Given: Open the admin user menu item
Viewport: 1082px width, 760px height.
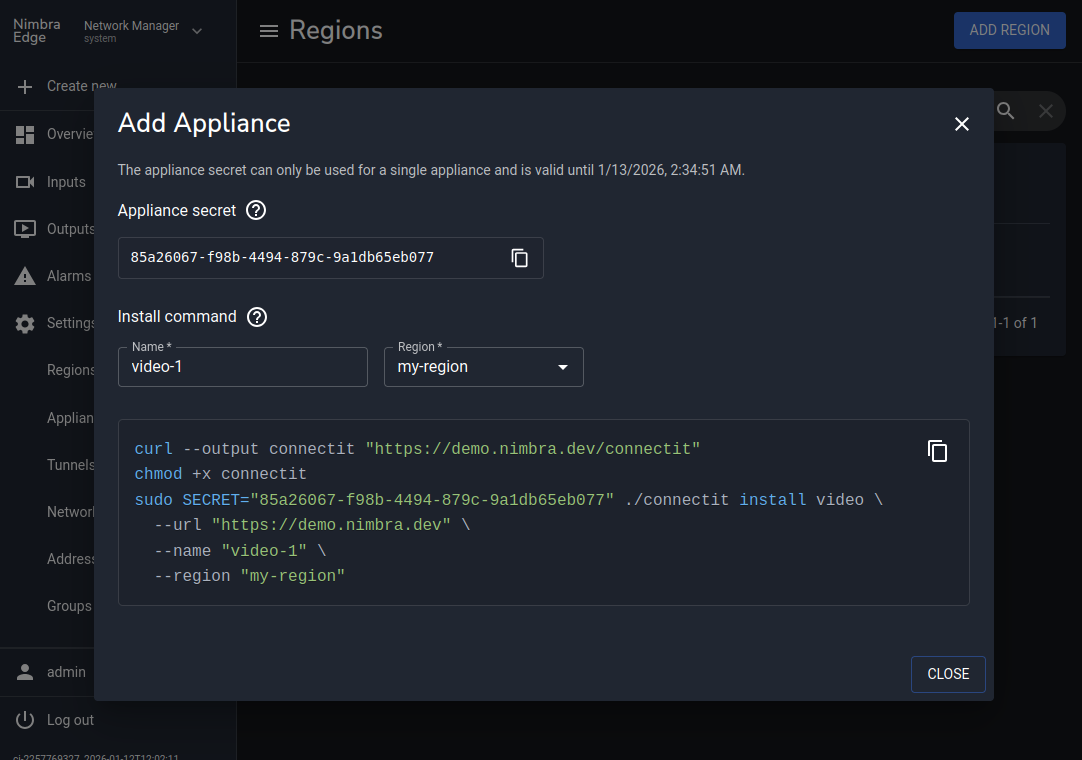Looking at the screenshot, I should point(66,672).
